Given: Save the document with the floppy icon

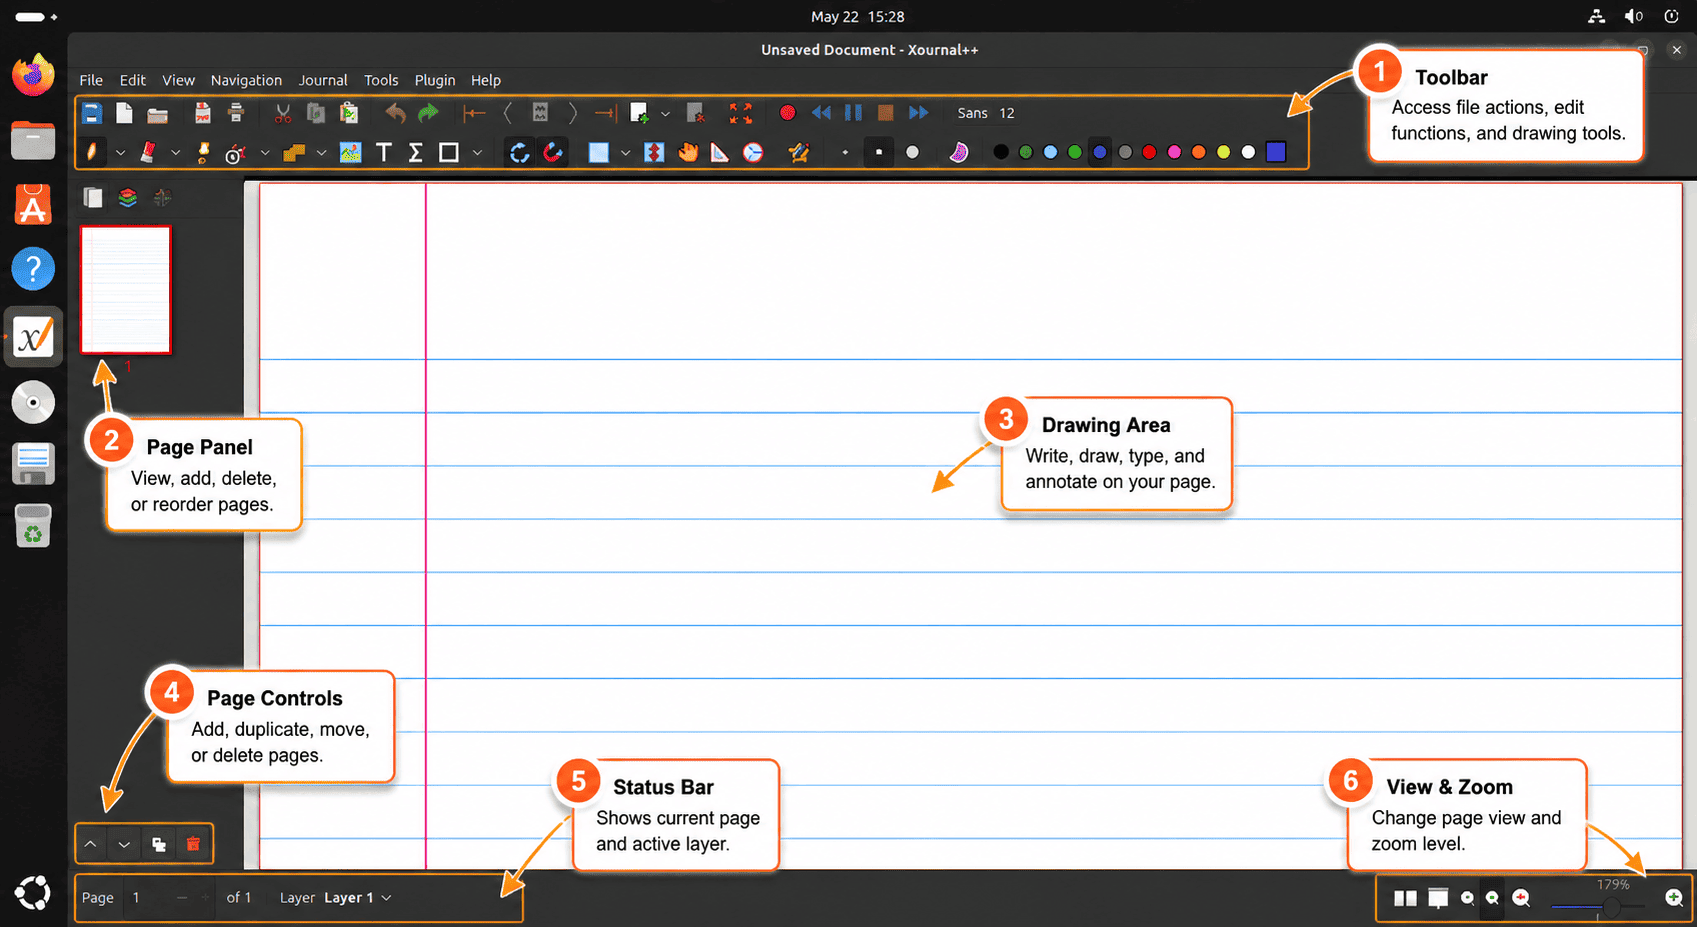Looking at the screenshot, I should (91, 113).
